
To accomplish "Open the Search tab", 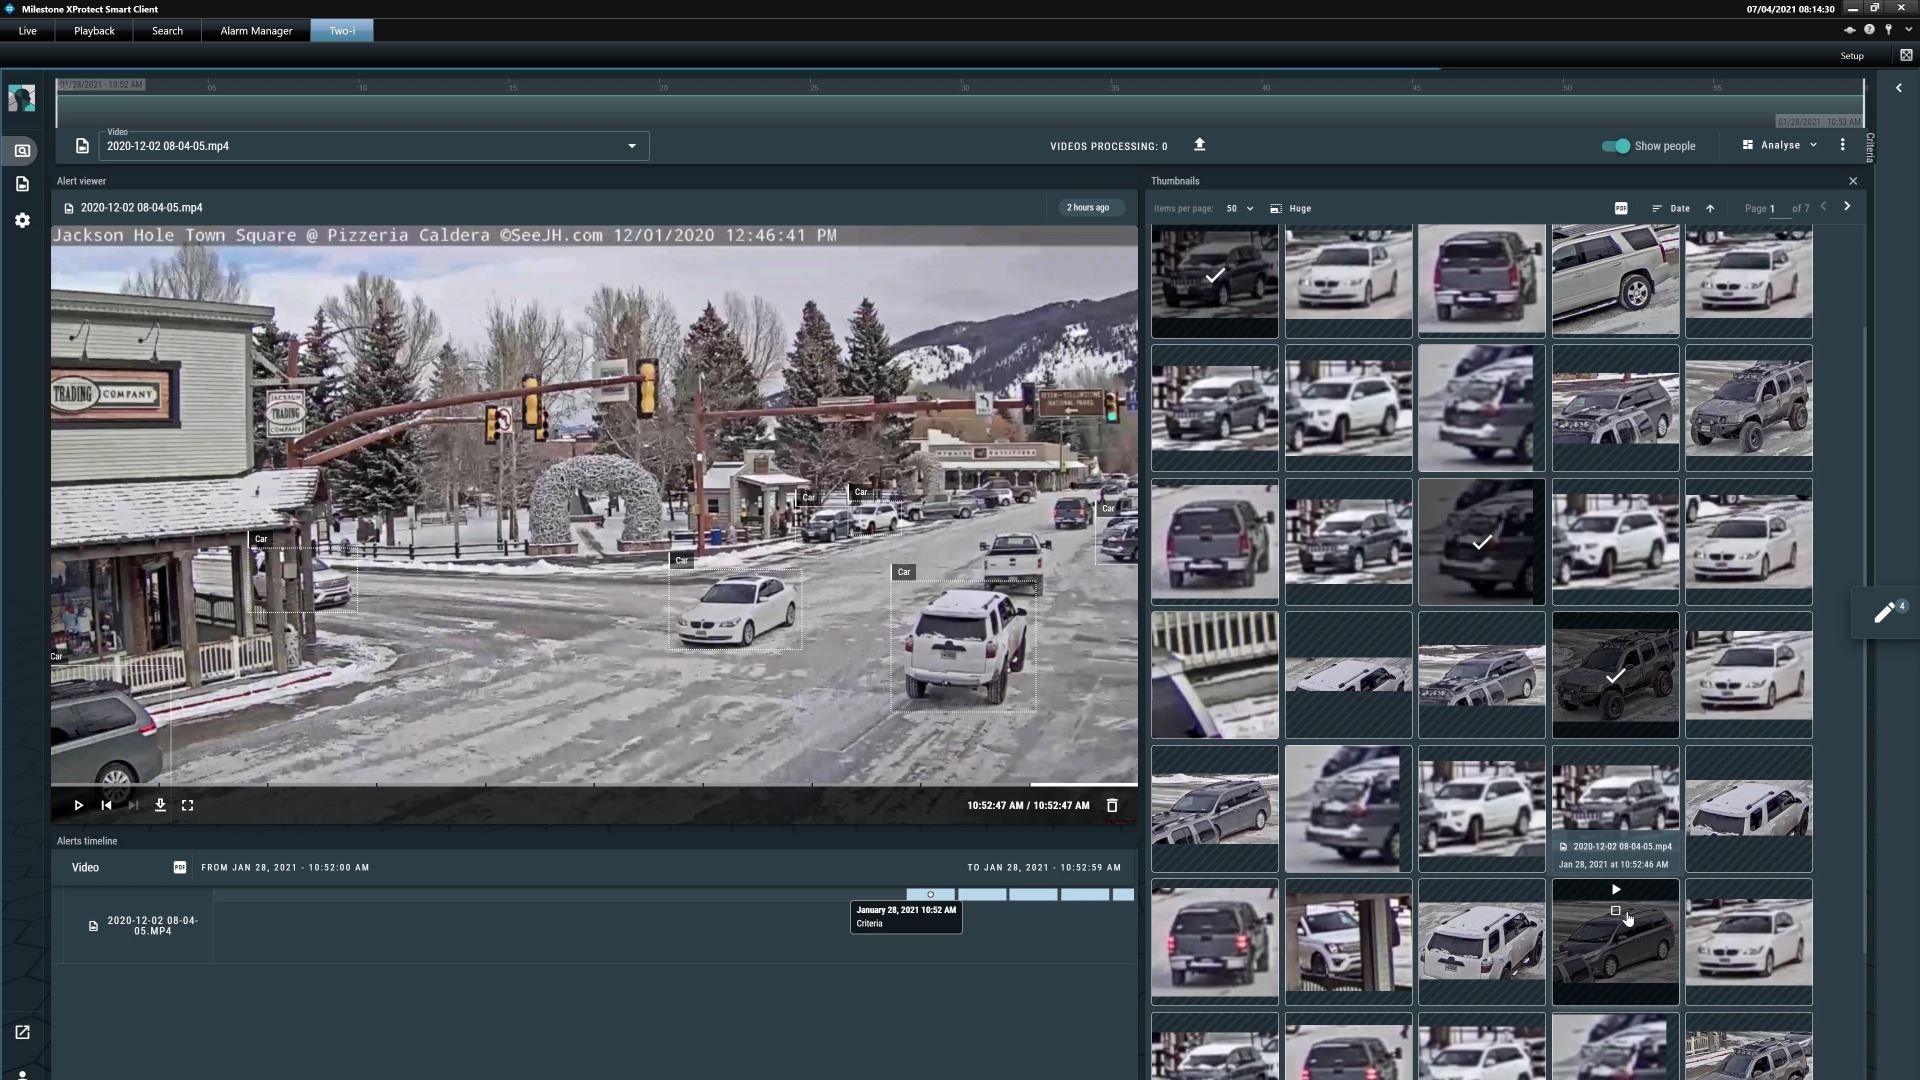I will tap(167, 31).
